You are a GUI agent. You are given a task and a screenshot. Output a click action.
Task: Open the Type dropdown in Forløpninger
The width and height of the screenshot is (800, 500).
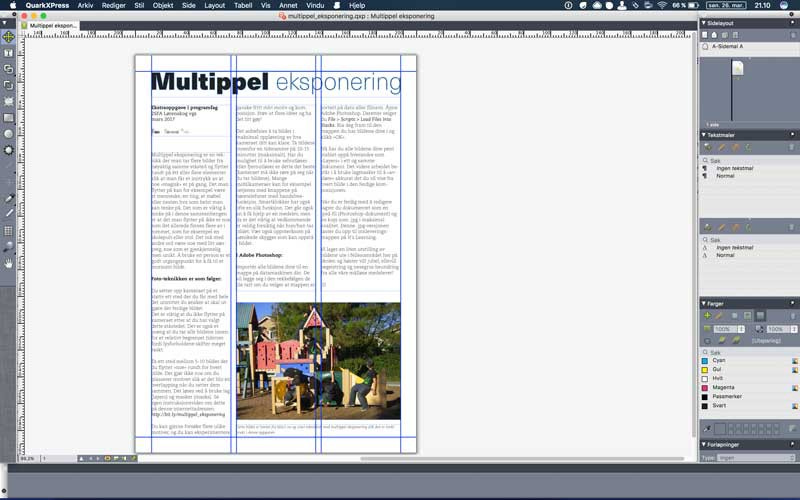pos(757,458)
